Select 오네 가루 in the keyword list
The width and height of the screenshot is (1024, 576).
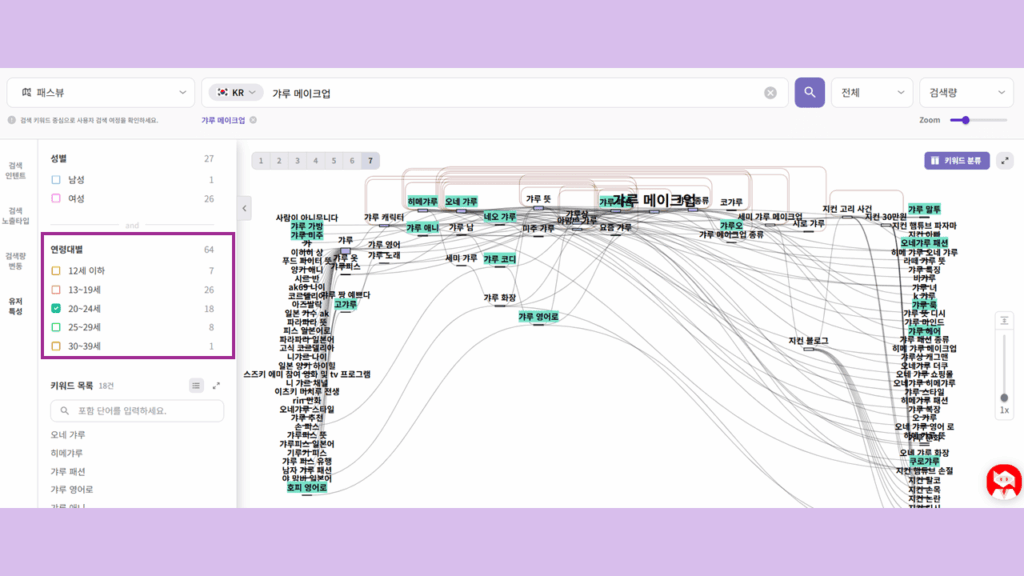[x=68, y=435]
